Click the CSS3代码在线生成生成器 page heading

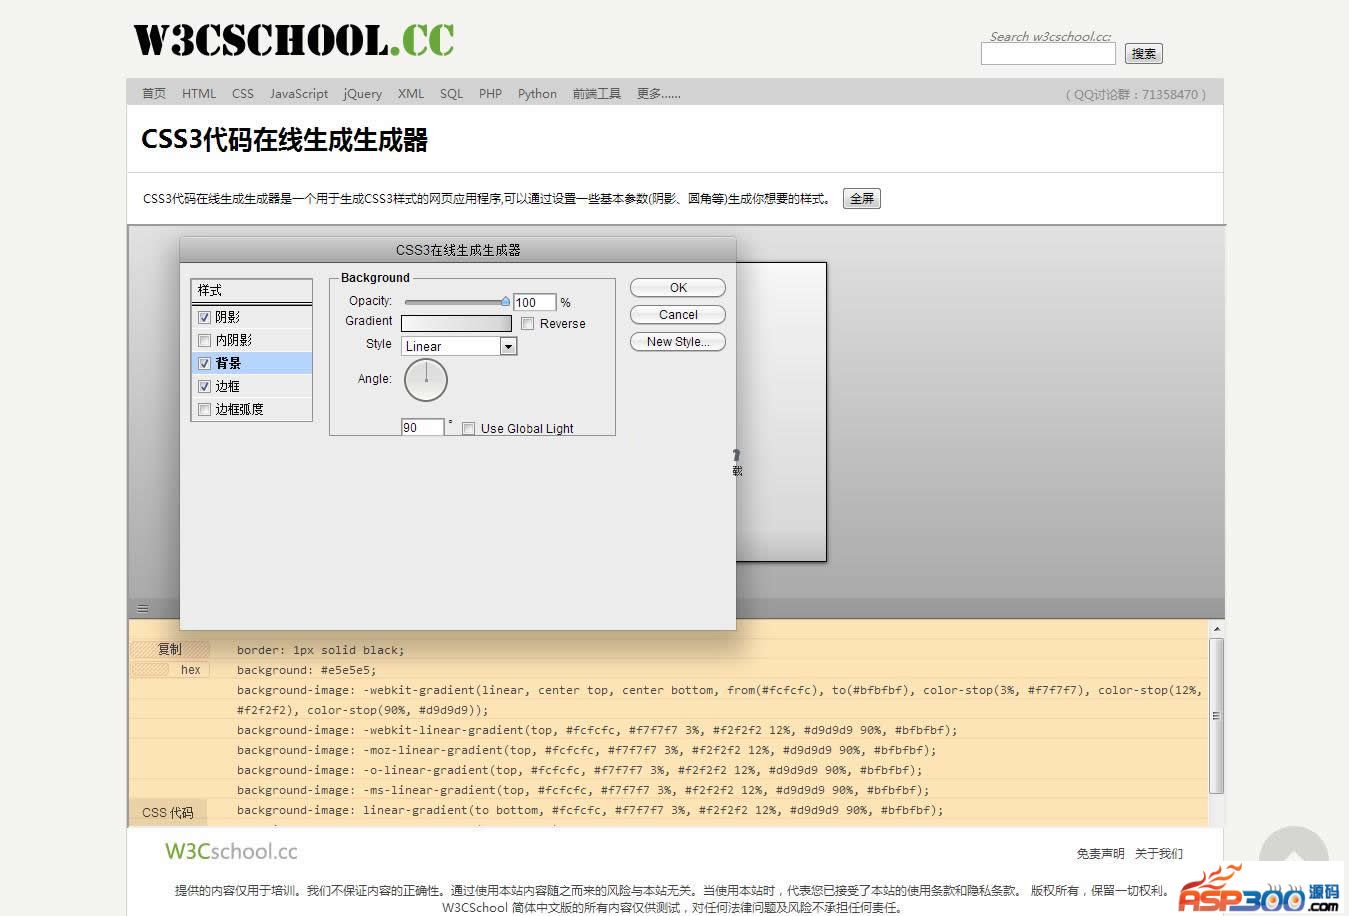[285, 140]
